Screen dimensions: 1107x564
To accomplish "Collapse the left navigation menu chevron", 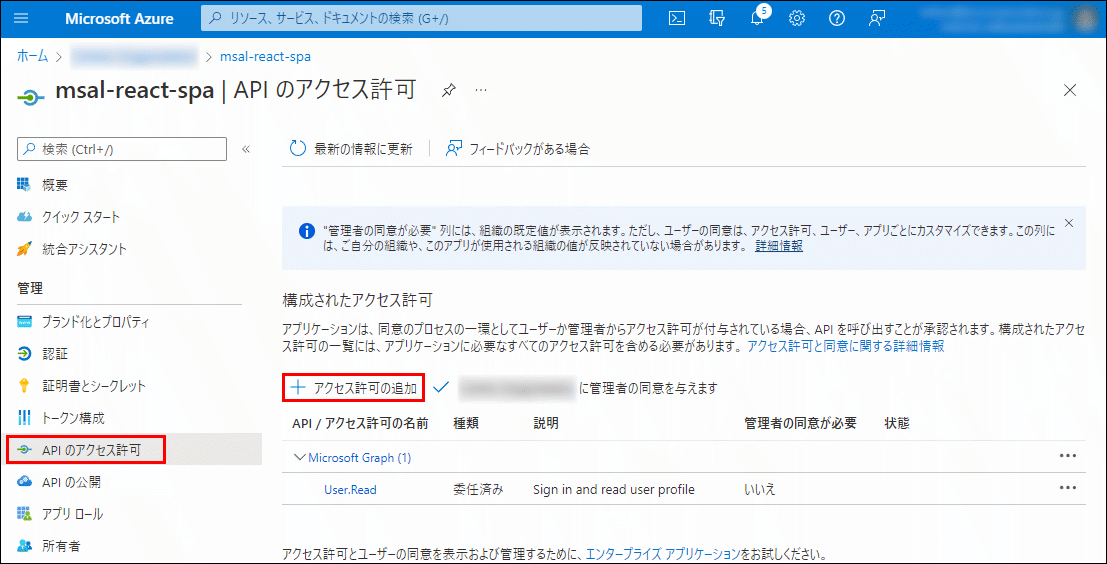I will click(246, 149).
